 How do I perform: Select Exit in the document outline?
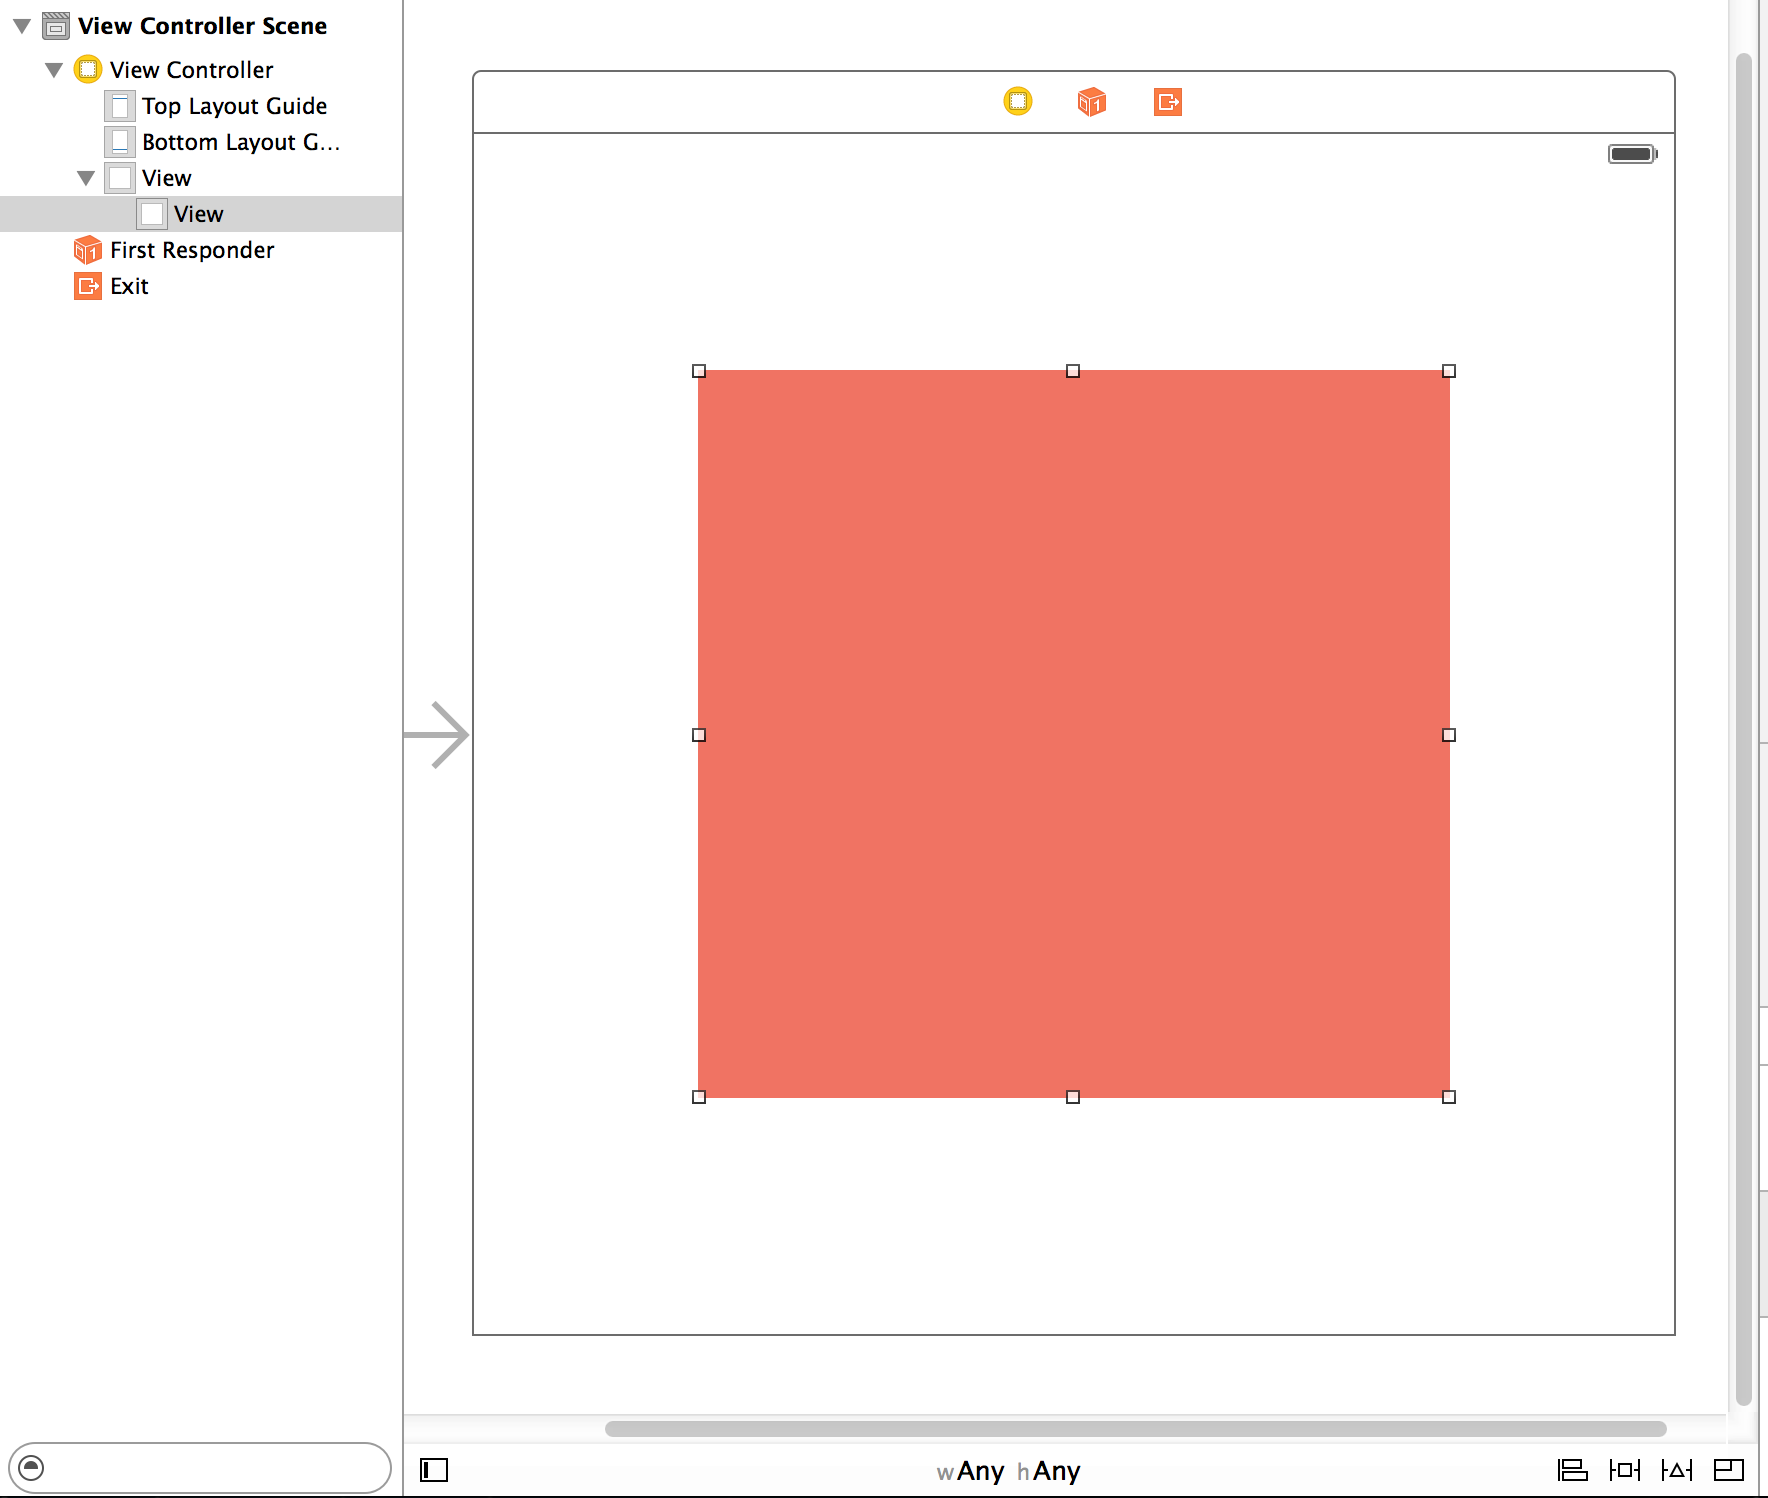coord(128,286)
